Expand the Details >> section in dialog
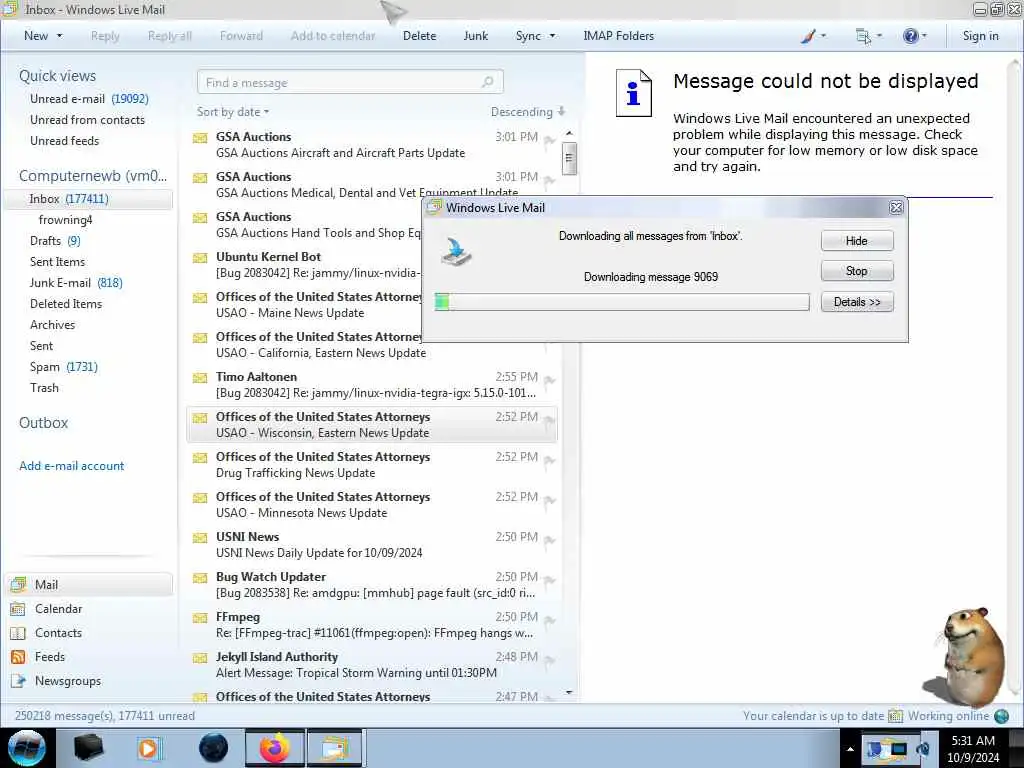 [857, 302]
